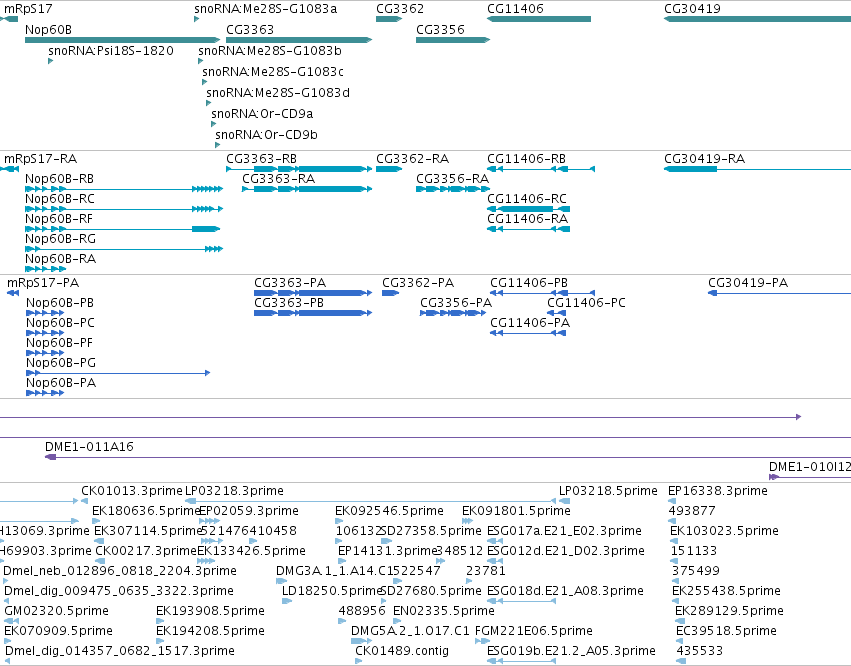Screen dimensions: 851x666
Task: Select Dmel_neb_012896_0818_2204.3prime label
Action: point(120,571)
